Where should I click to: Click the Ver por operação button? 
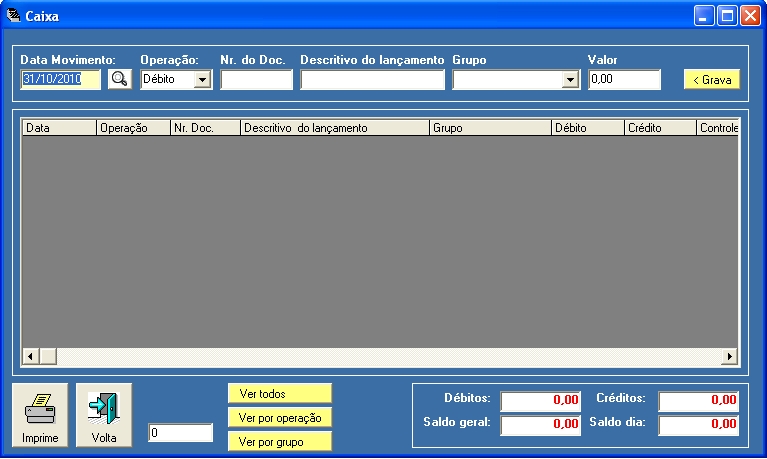click(279, 417)
